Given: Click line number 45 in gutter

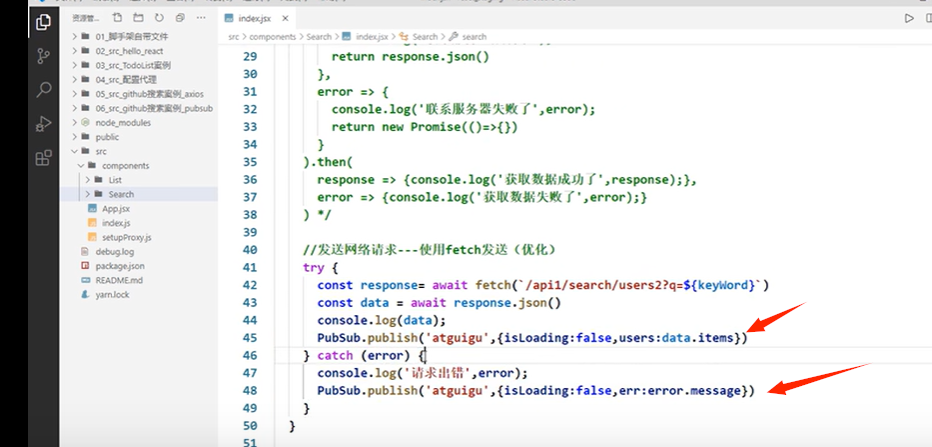Looking at the screenshot, I should coord(250,338).
